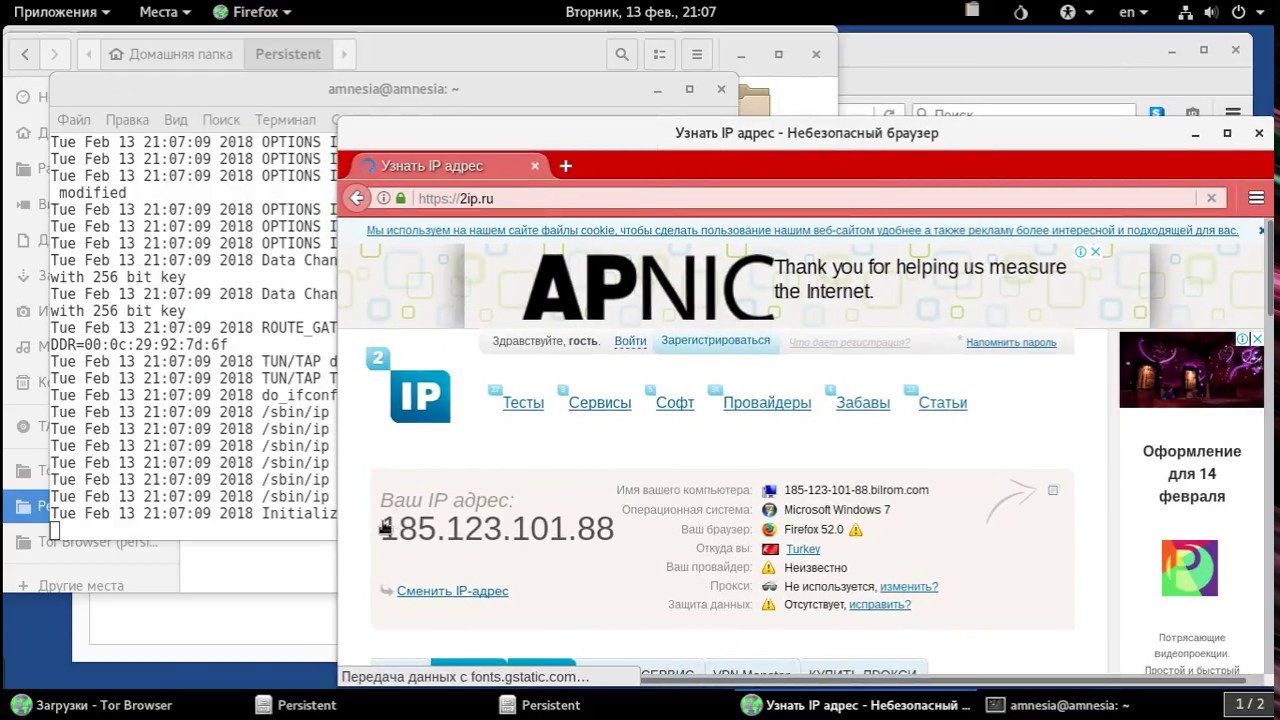Stop loading the 2ip.ru page
1280x720 pixels.
[x=1211, y=198]
